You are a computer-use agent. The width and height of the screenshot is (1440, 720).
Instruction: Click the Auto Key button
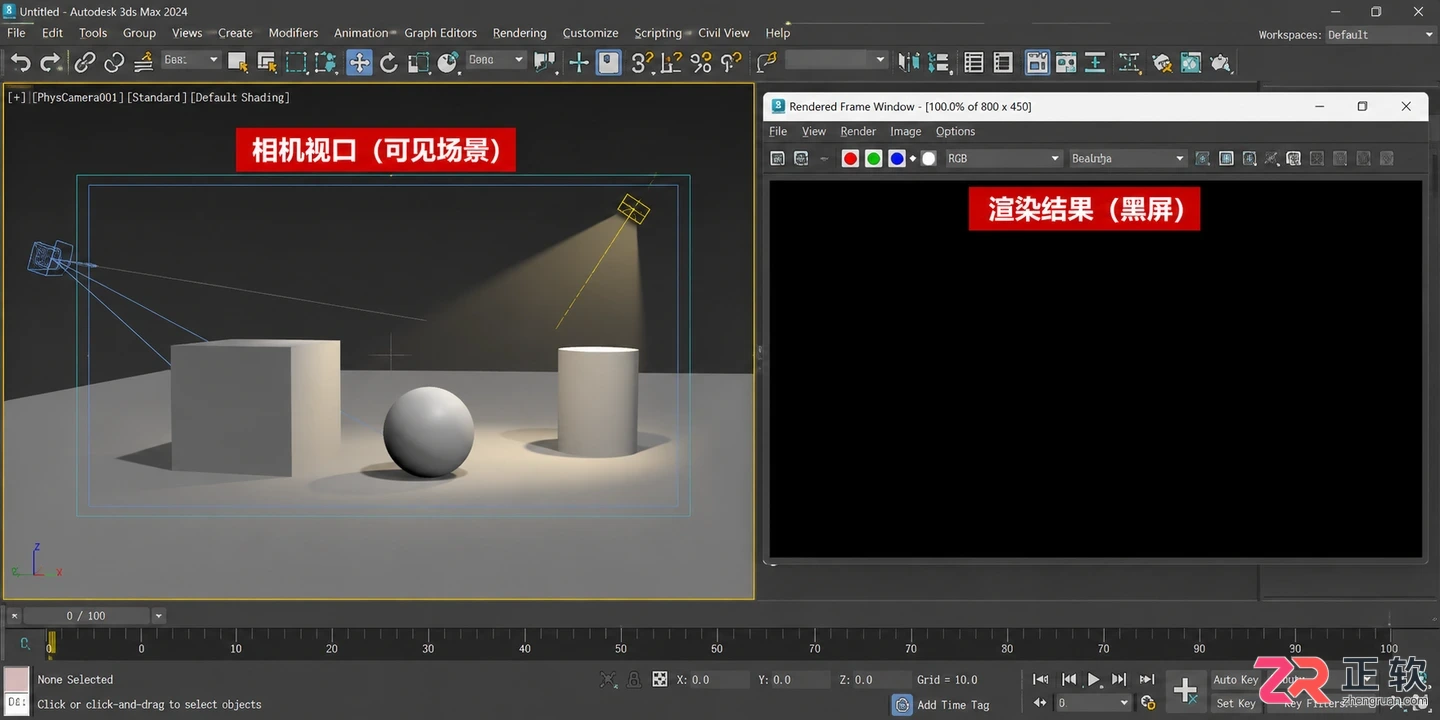[1236, 680]
